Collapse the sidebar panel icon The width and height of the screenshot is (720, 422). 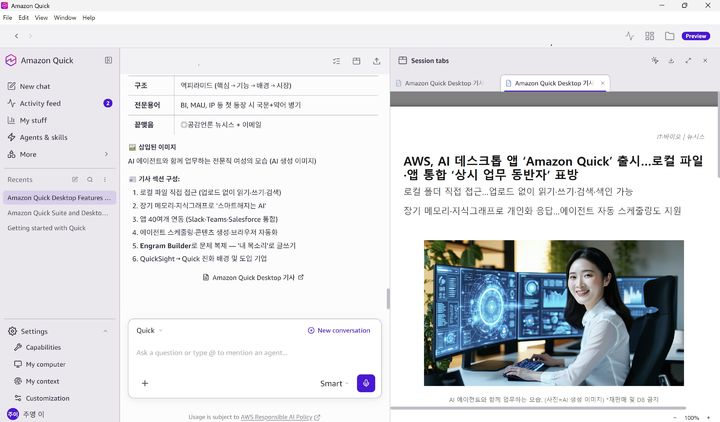[108, 60]
